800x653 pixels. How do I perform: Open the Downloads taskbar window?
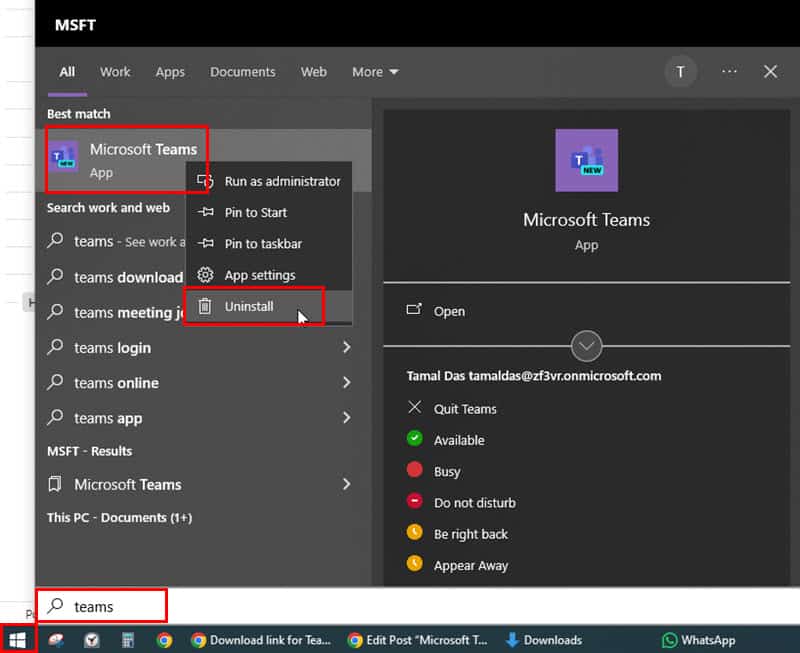(x=544, y=640)
